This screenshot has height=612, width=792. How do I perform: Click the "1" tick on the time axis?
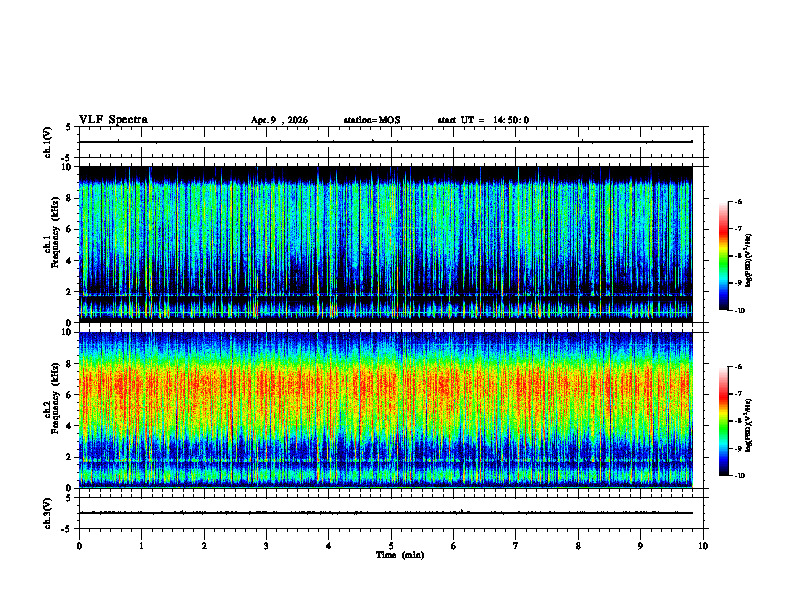pyautogui.click(x=141, y=546)
